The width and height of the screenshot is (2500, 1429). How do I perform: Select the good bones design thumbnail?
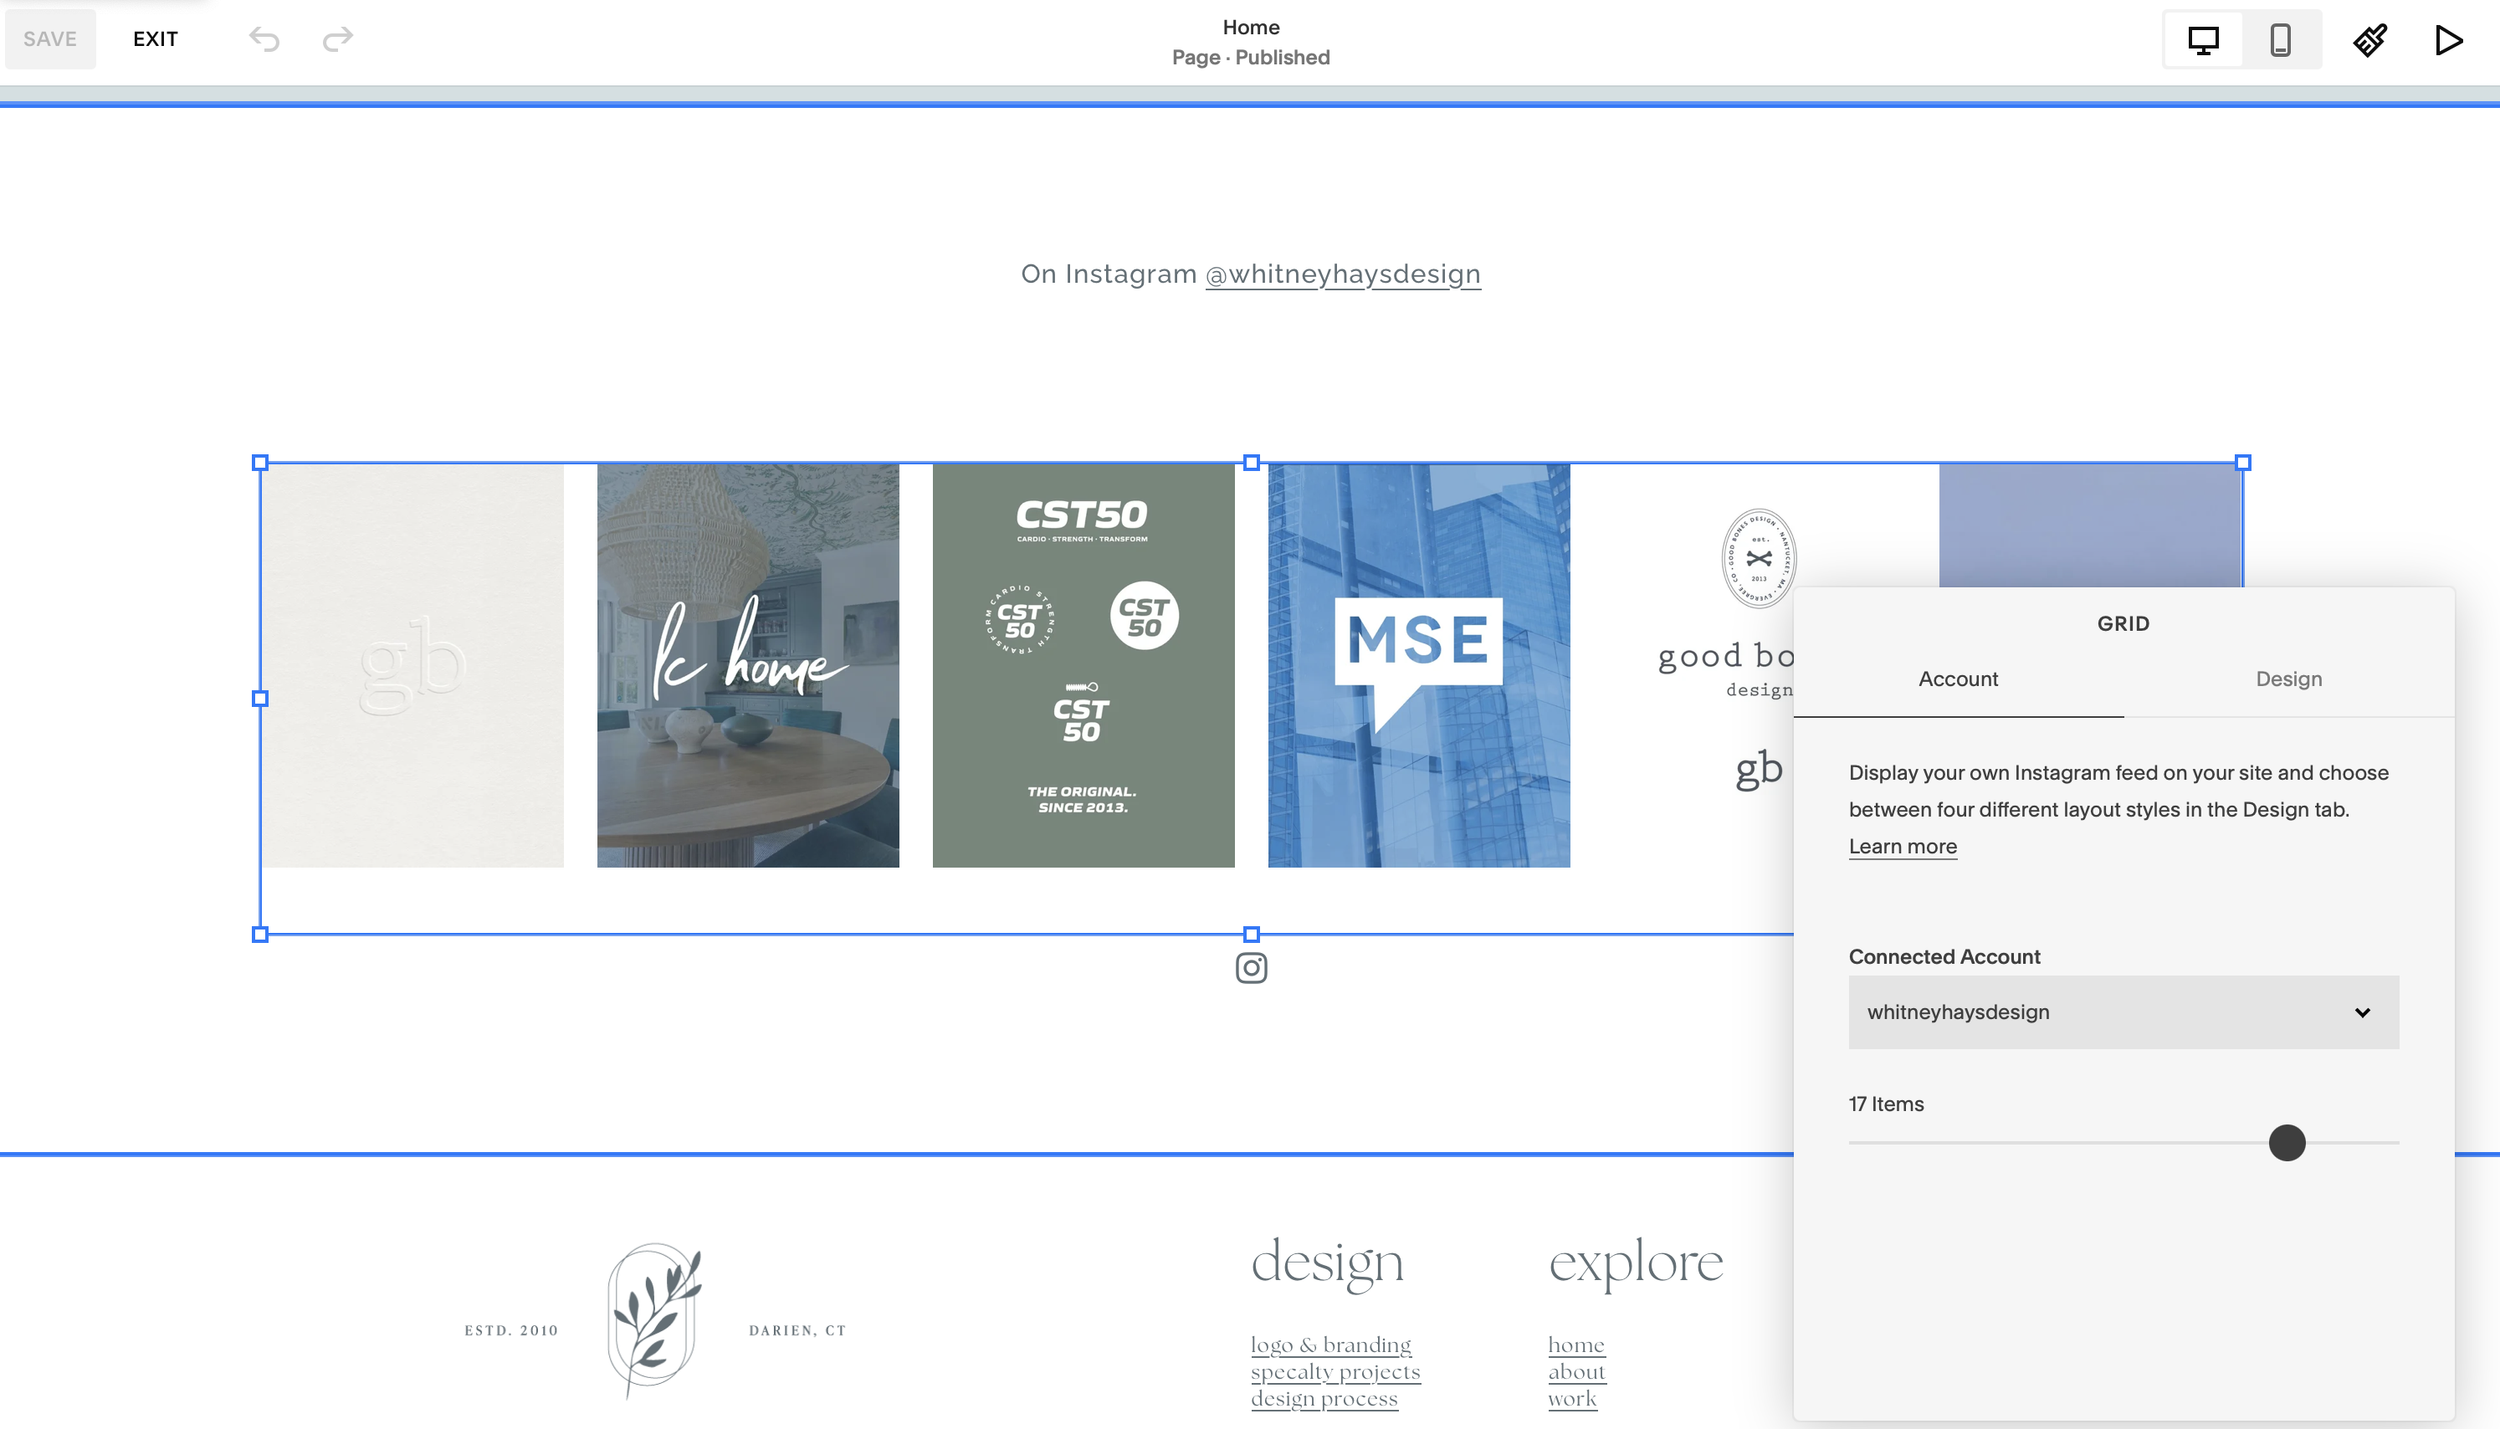(x=1700, y=665)
